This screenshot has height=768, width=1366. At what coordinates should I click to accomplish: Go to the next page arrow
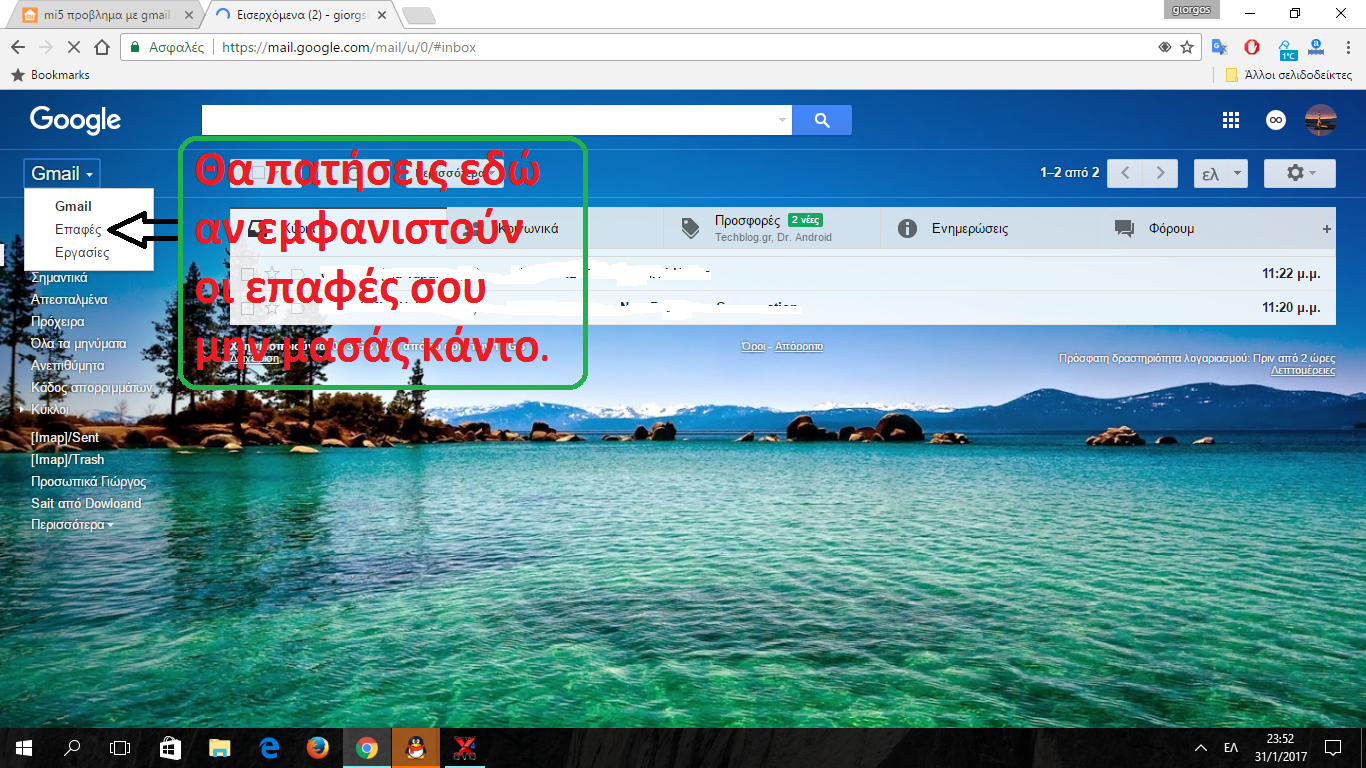(x=1160, y=173)
